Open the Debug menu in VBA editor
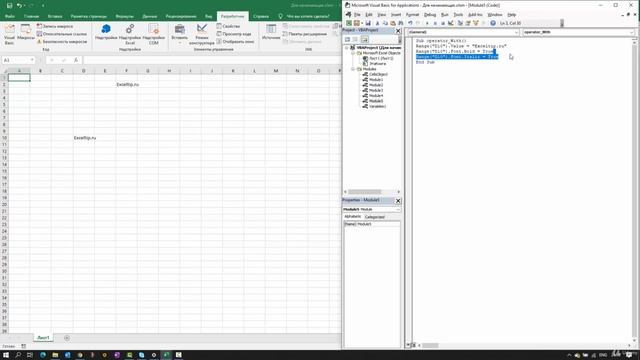Image resolution: width=640 pixels, height=360 pixels. tap(430, 15)
